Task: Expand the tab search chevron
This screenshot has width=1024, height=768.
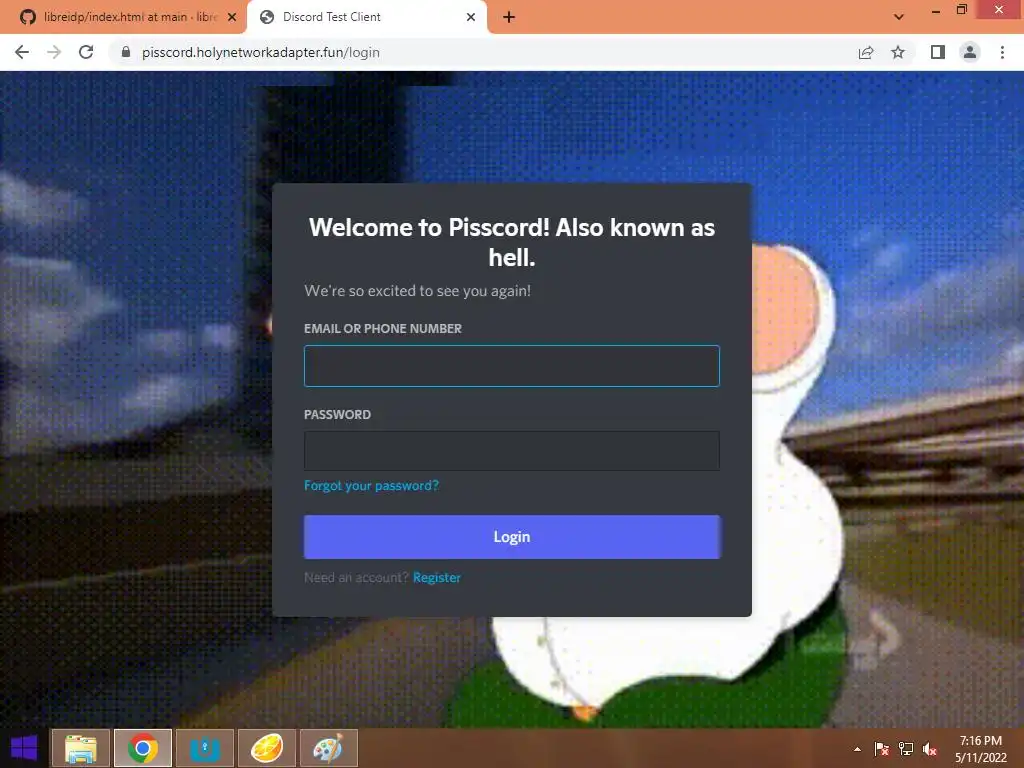Action: [x=899, y=17]
